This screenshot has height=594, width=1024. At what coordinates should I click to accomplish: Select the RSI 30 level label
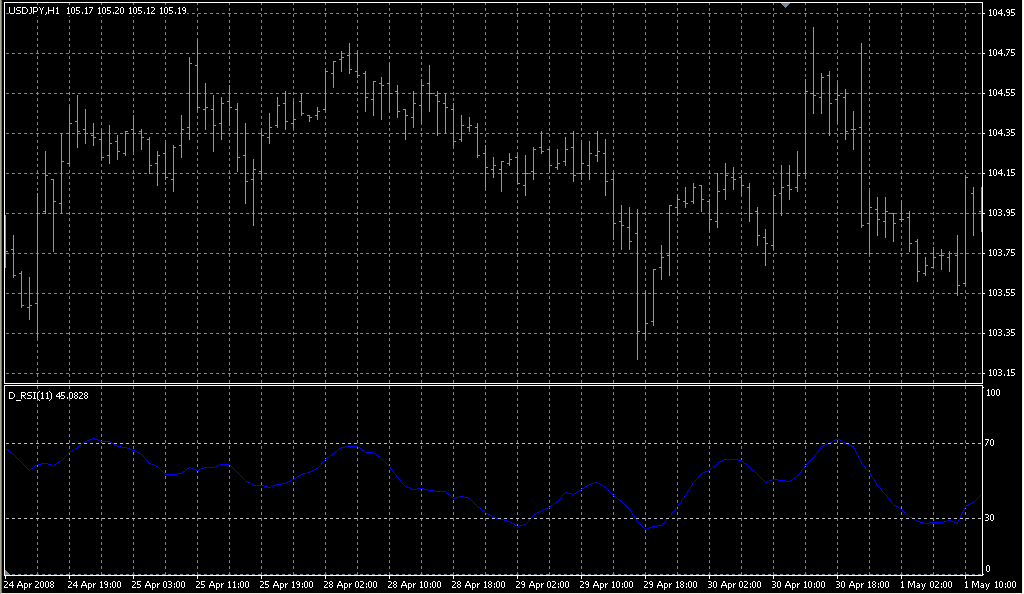coord(993,518)
